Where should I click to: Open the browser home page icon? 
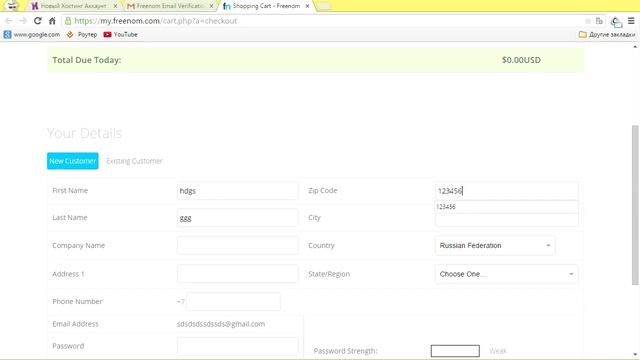[x=52, y=21]
